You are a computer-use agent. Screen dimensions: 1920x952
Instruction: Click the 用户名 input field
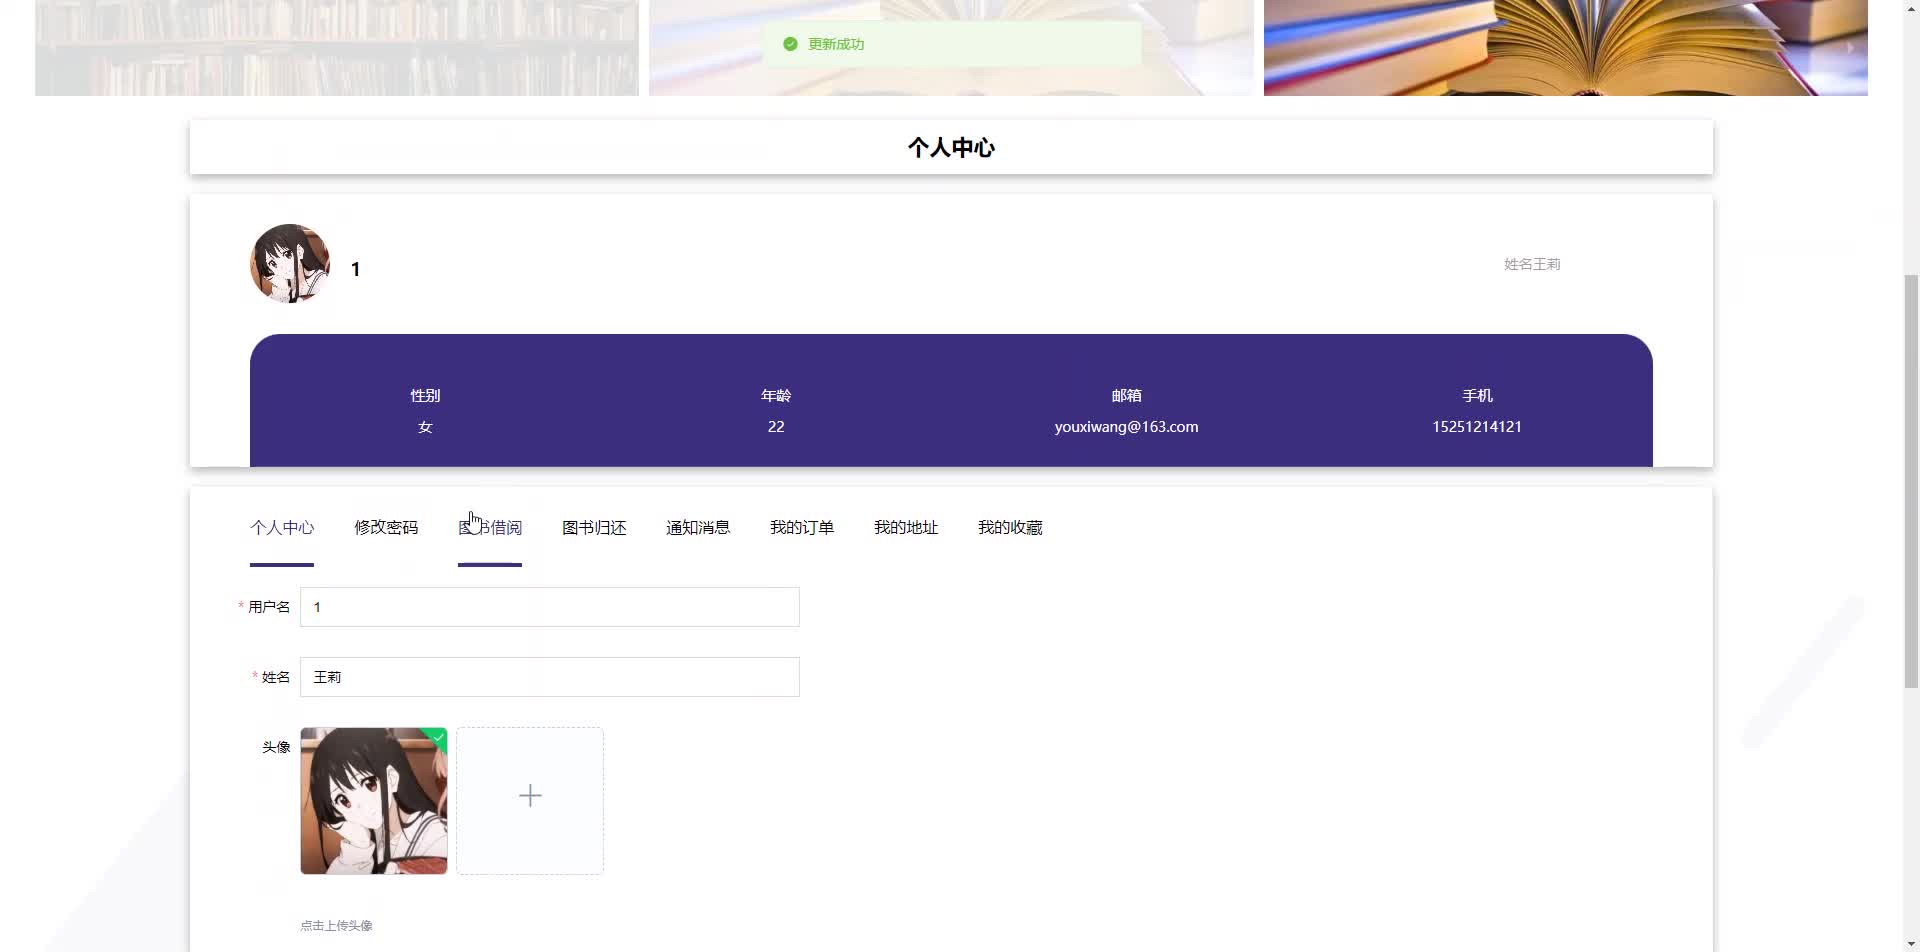pyautogui.click(x=549, y=606)
